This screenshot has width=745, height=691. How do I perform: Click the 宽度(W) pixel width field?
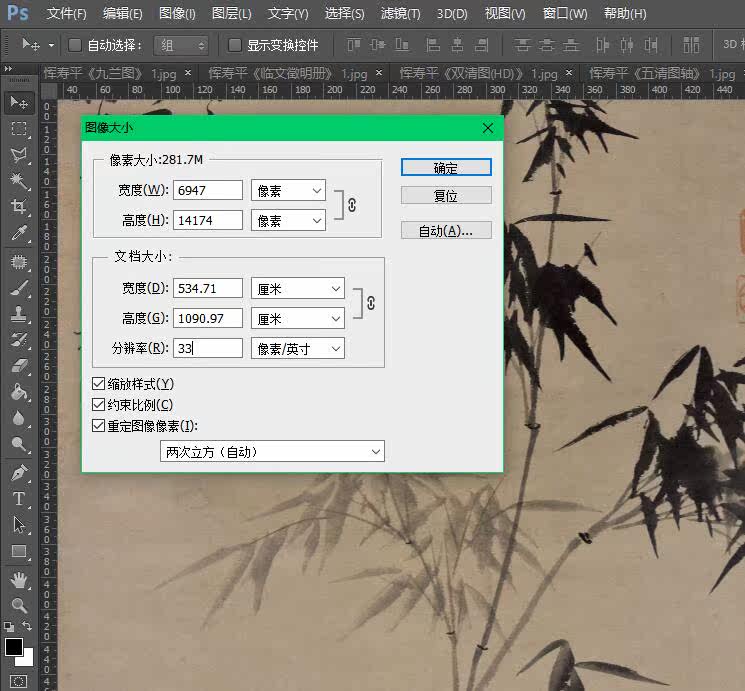pos(208,190)
